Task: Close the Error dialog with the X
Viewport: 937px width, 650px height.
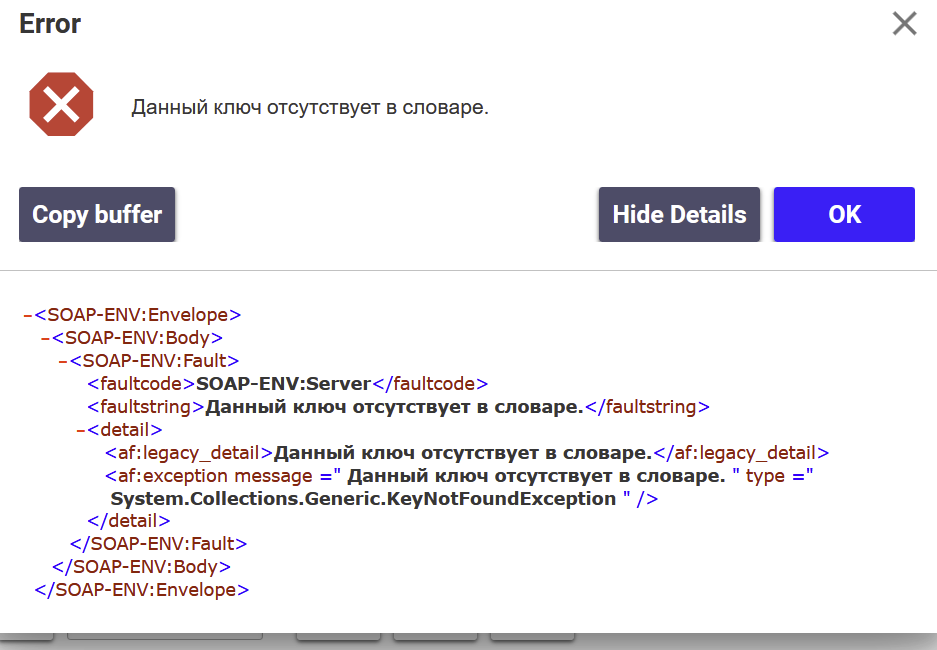Action: pos(904,24)
